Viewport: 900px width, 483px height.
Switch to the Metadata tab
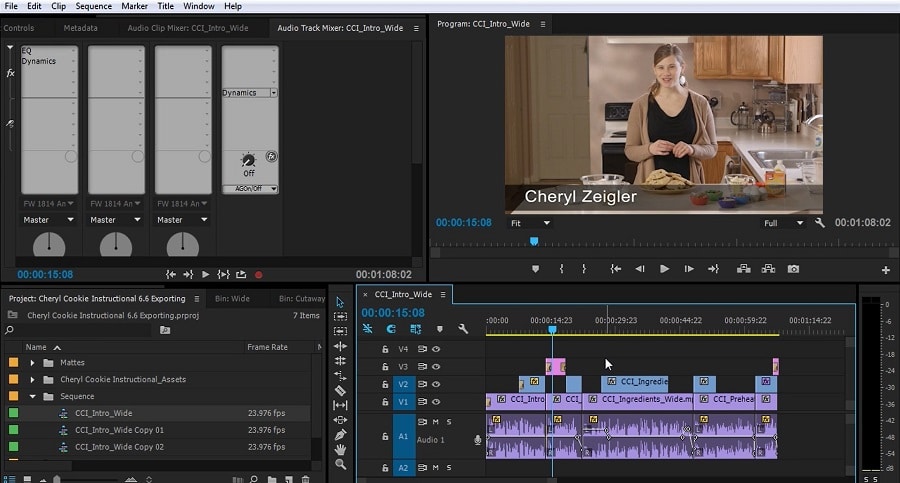(x=80, y=28)
